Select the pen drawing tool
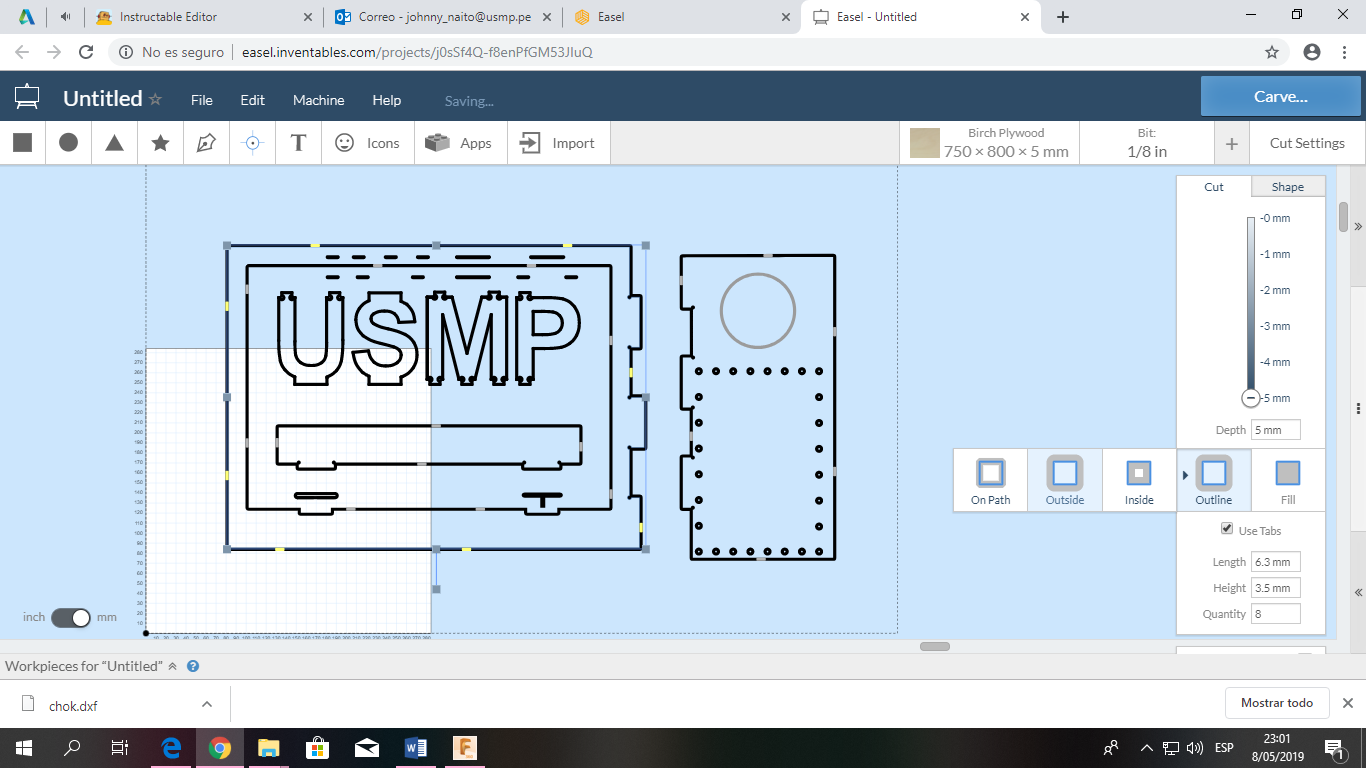Image resolution: width=1366 pixels, height=768 pixels. coord(206,143)
